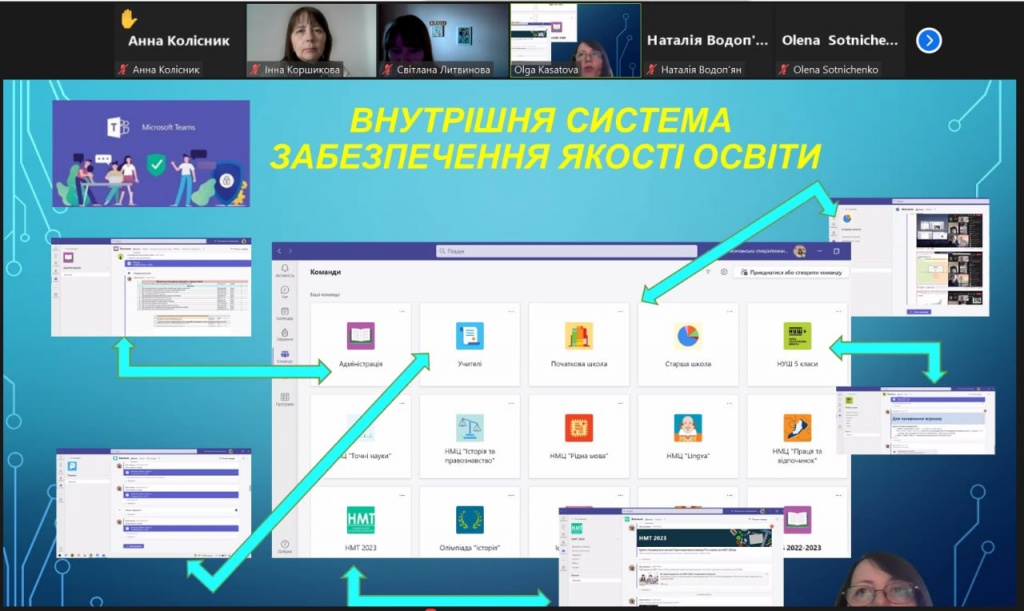Screen dimensions: 1024x611
Task: Show next participants with the blue arrow
Action: [x=929, y=41]
